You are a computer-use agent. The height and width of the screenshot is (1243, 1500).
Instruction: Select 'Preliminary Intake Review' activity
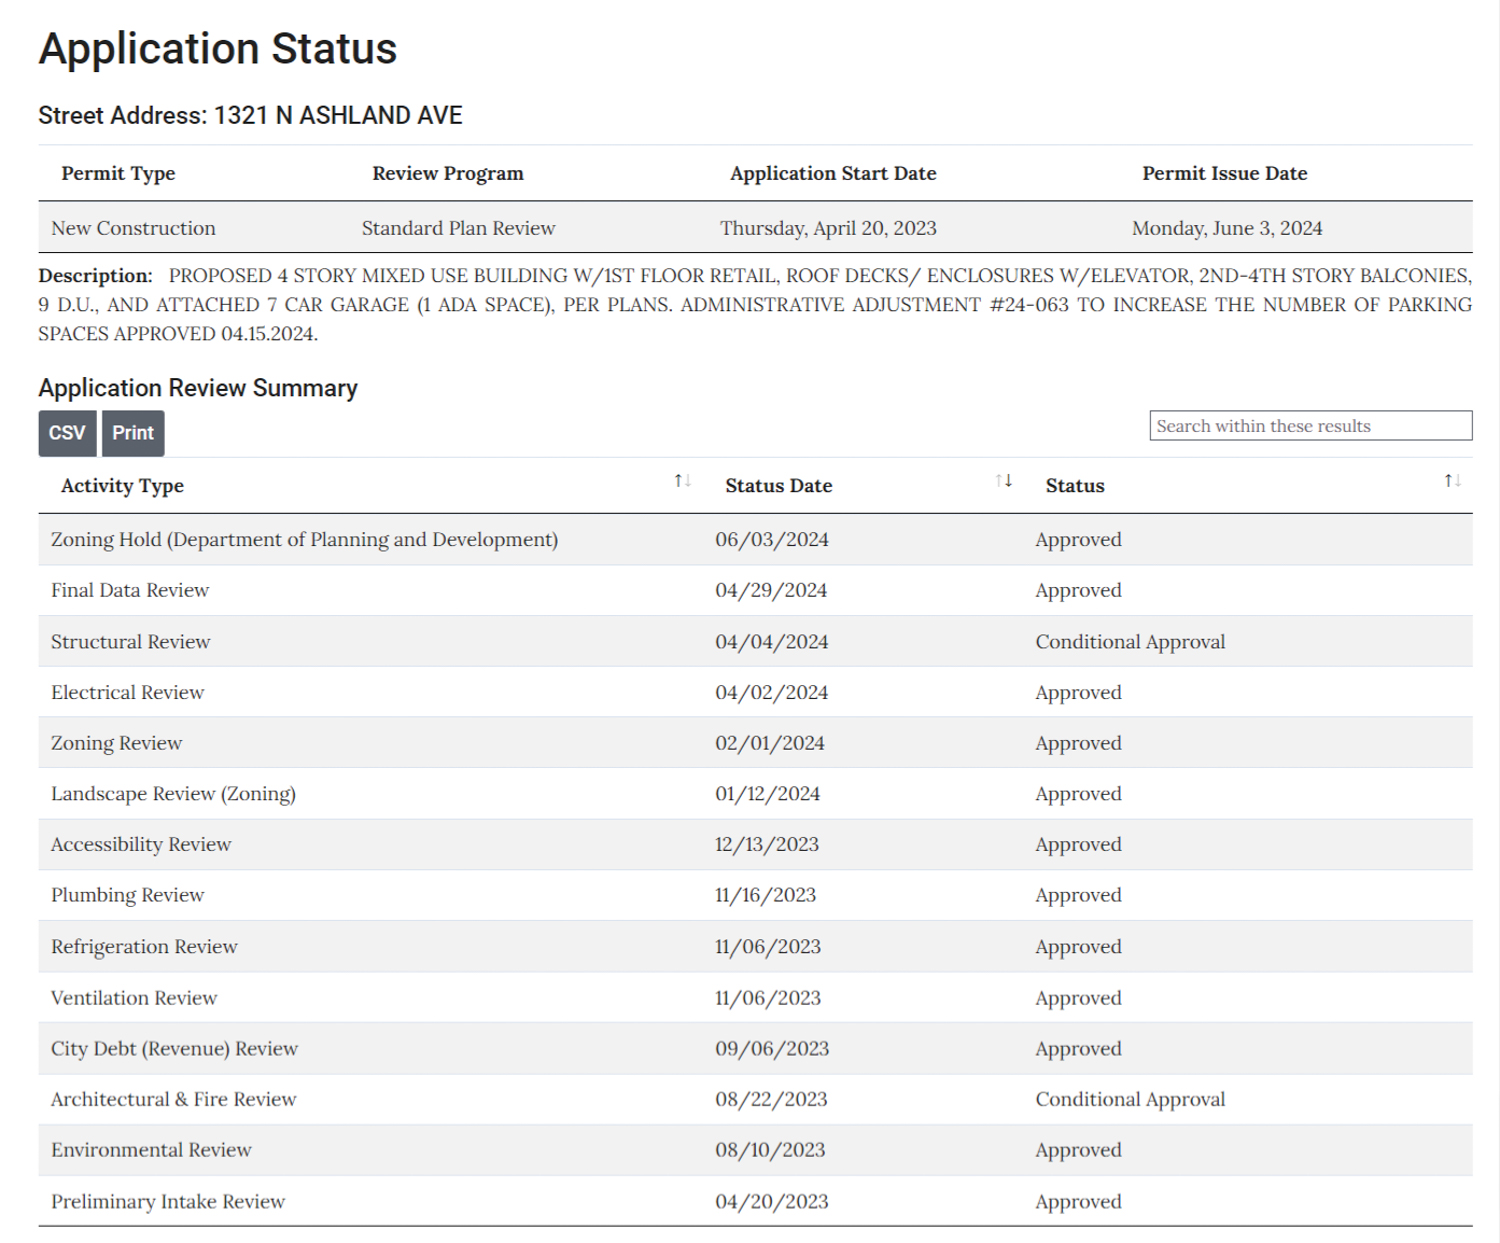click(168, 1202)
